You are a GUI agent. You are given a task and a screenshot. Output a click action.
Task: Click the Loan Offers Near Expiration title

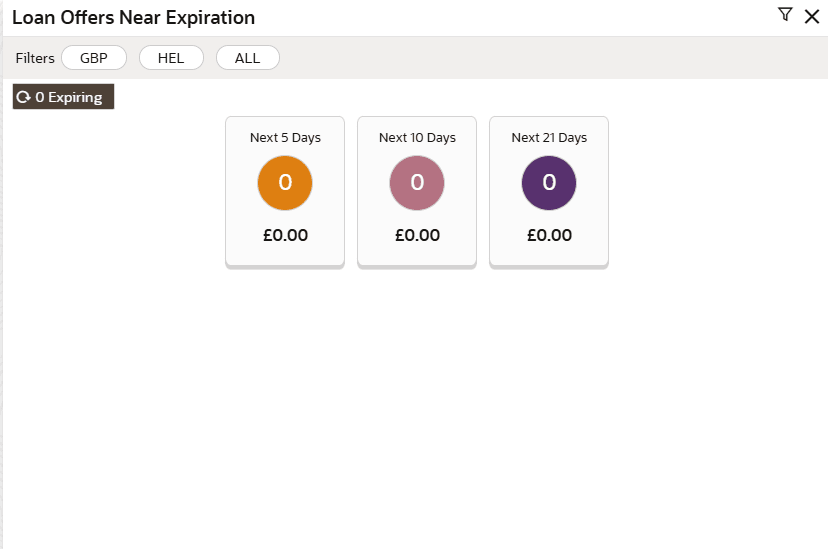(133, 18)
